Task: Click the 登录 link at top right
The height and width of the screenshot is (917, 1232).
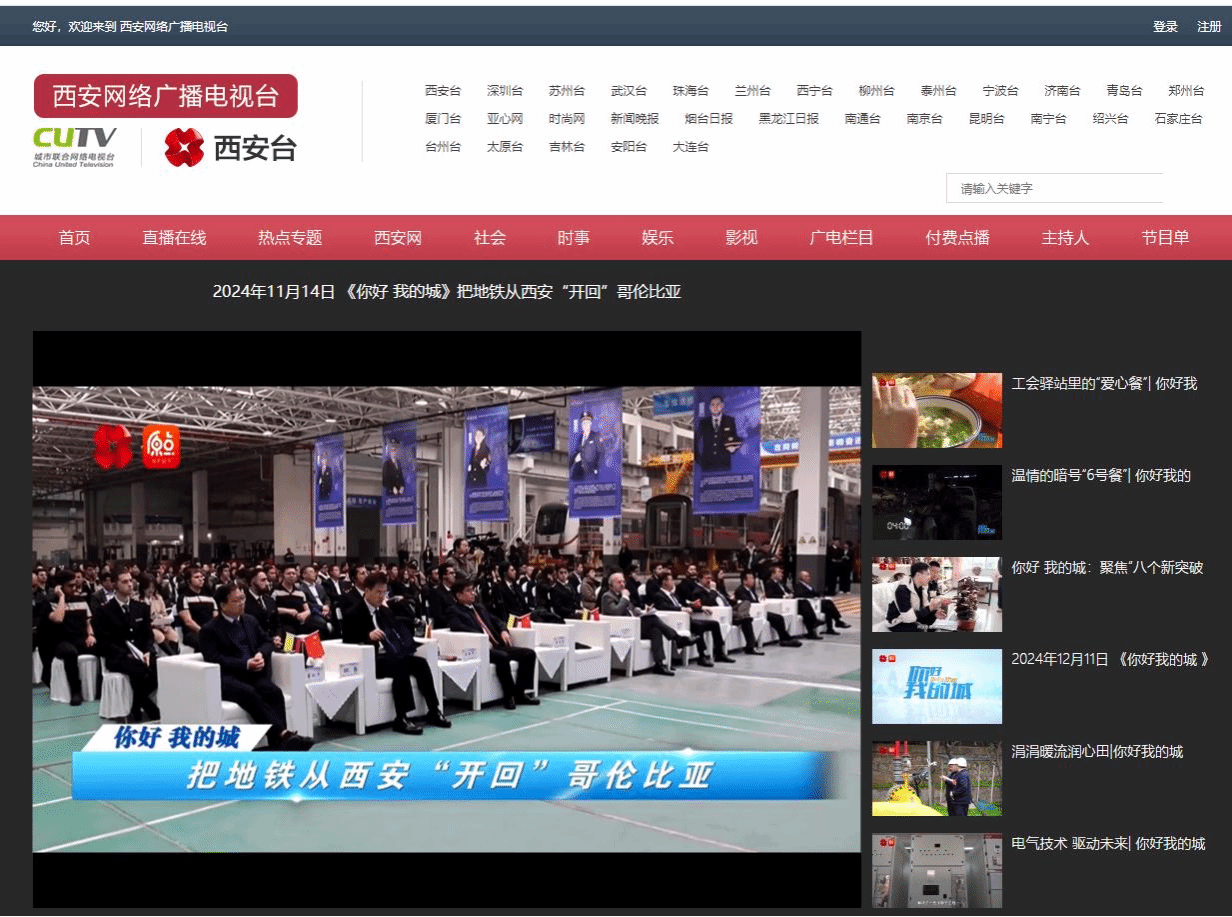Action: click(x=1165, y=27)
